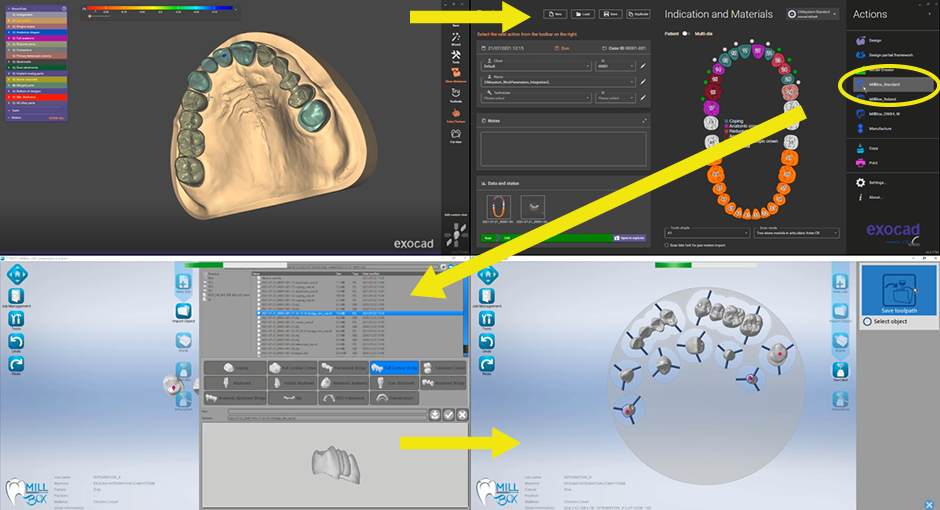
Task: Edit the Technician with pencil icon
Action: [643, 98]
